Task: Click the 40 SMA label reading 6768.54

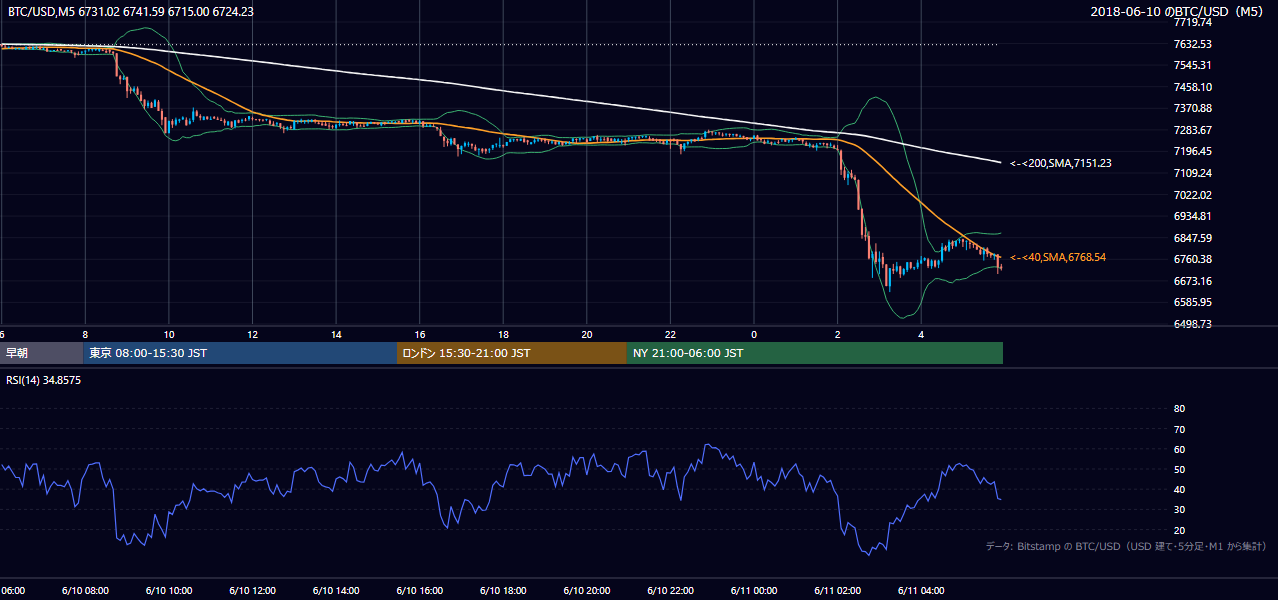Action: pyautogui.click(x=1058, y=257)
